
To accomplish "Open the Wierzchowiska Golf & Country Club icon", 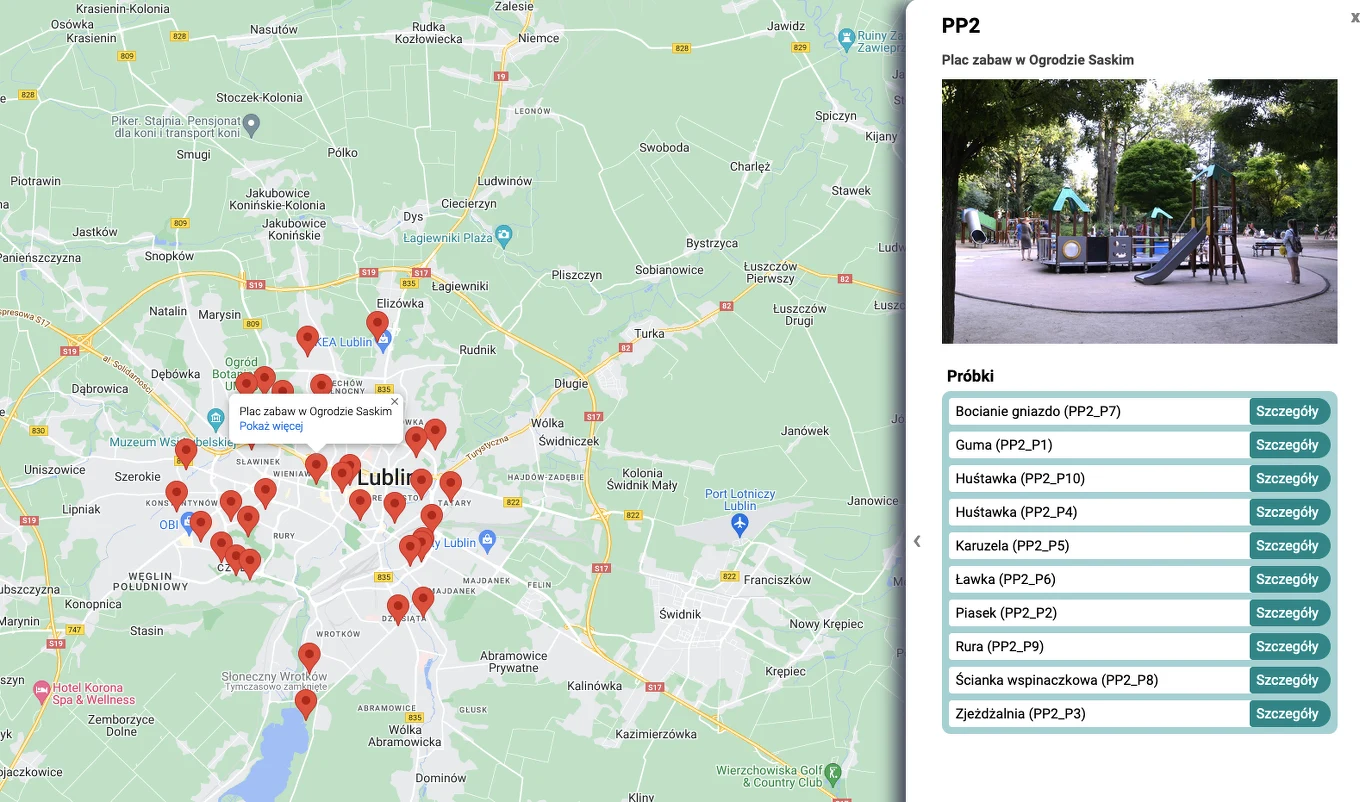I will coord(832,773).
